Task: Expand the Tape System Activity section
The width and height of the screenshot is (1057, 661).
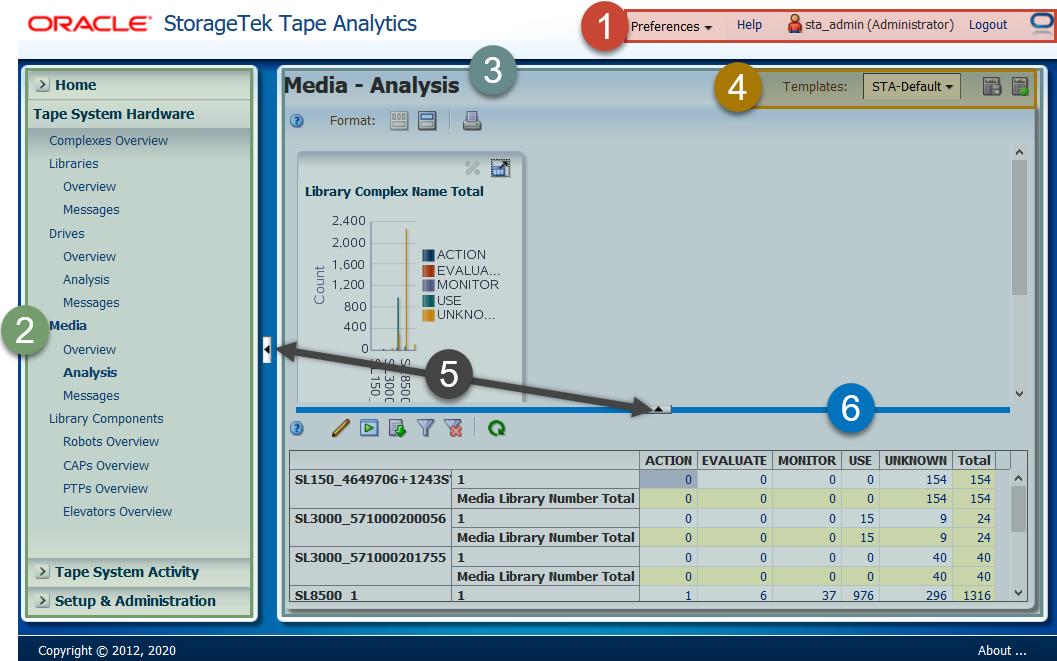Action: point(42,571)
